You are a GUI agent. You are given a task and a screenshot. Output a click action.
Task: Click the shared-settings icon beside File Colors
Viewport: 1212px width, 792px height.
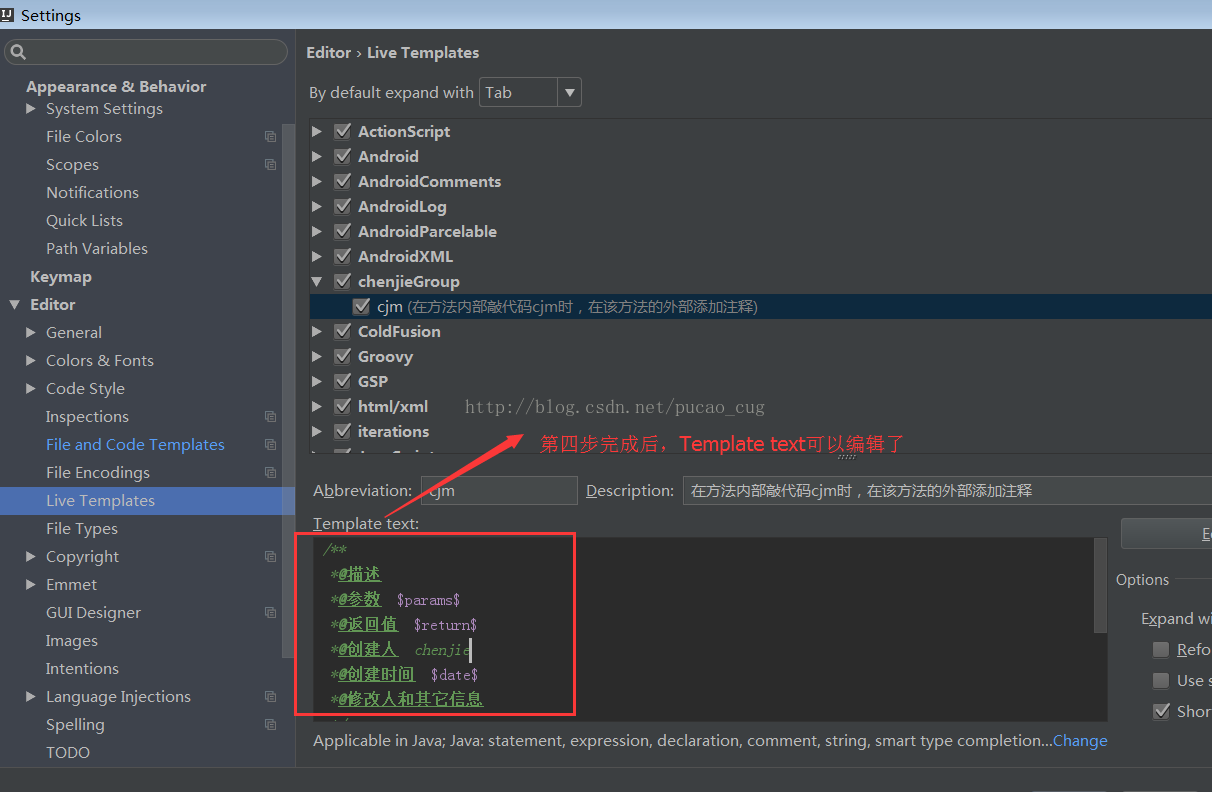pyautogui.click(x=270, y=136)
